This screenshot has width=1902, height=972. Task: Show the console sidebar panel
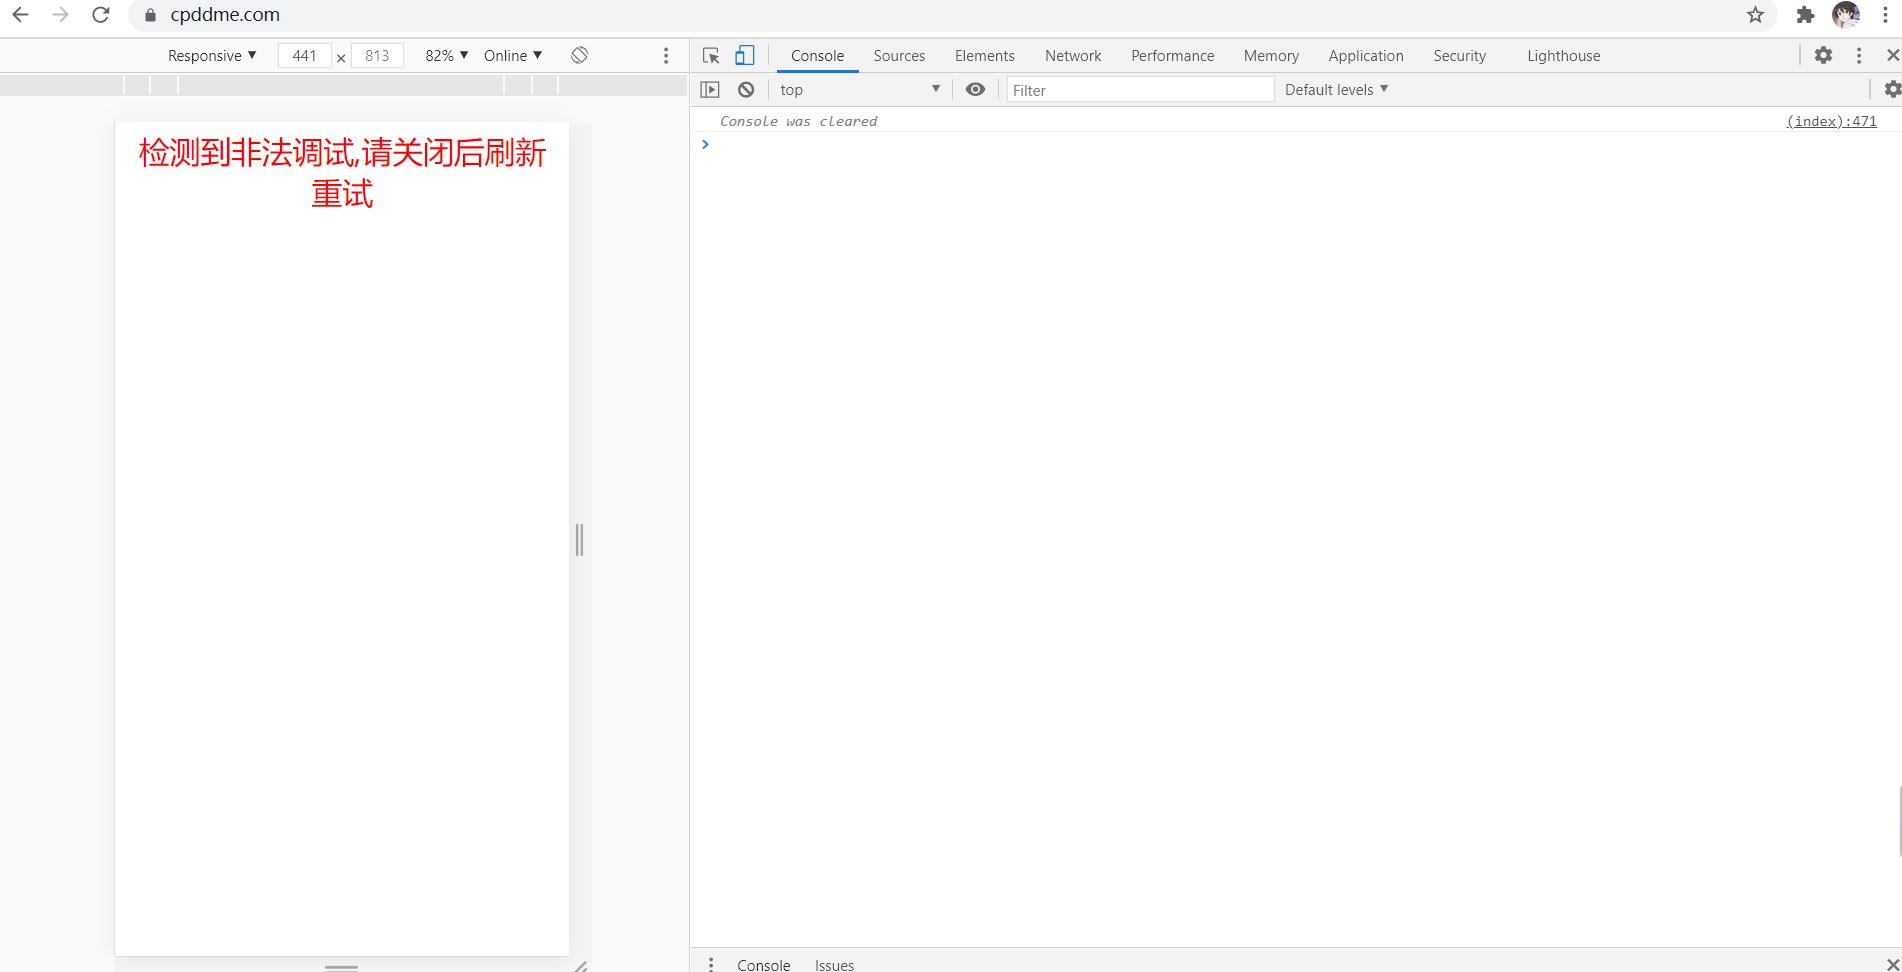click(x=710, y=90)
